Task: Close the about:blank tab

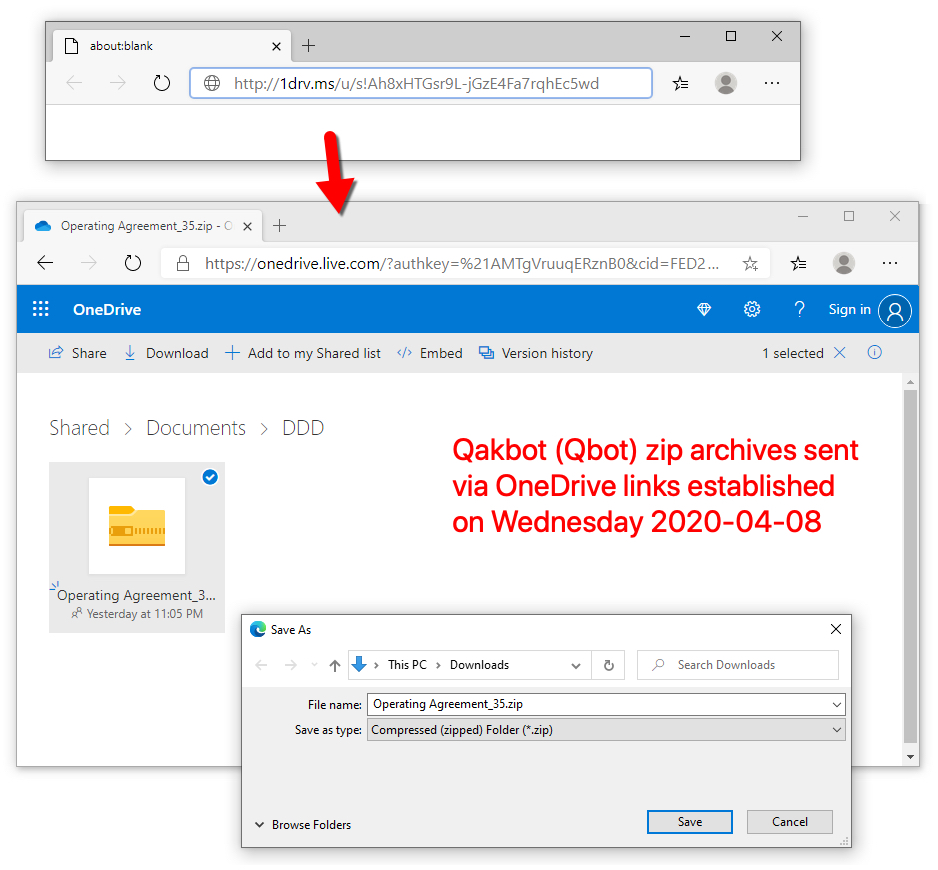Action: coord(276,46)
